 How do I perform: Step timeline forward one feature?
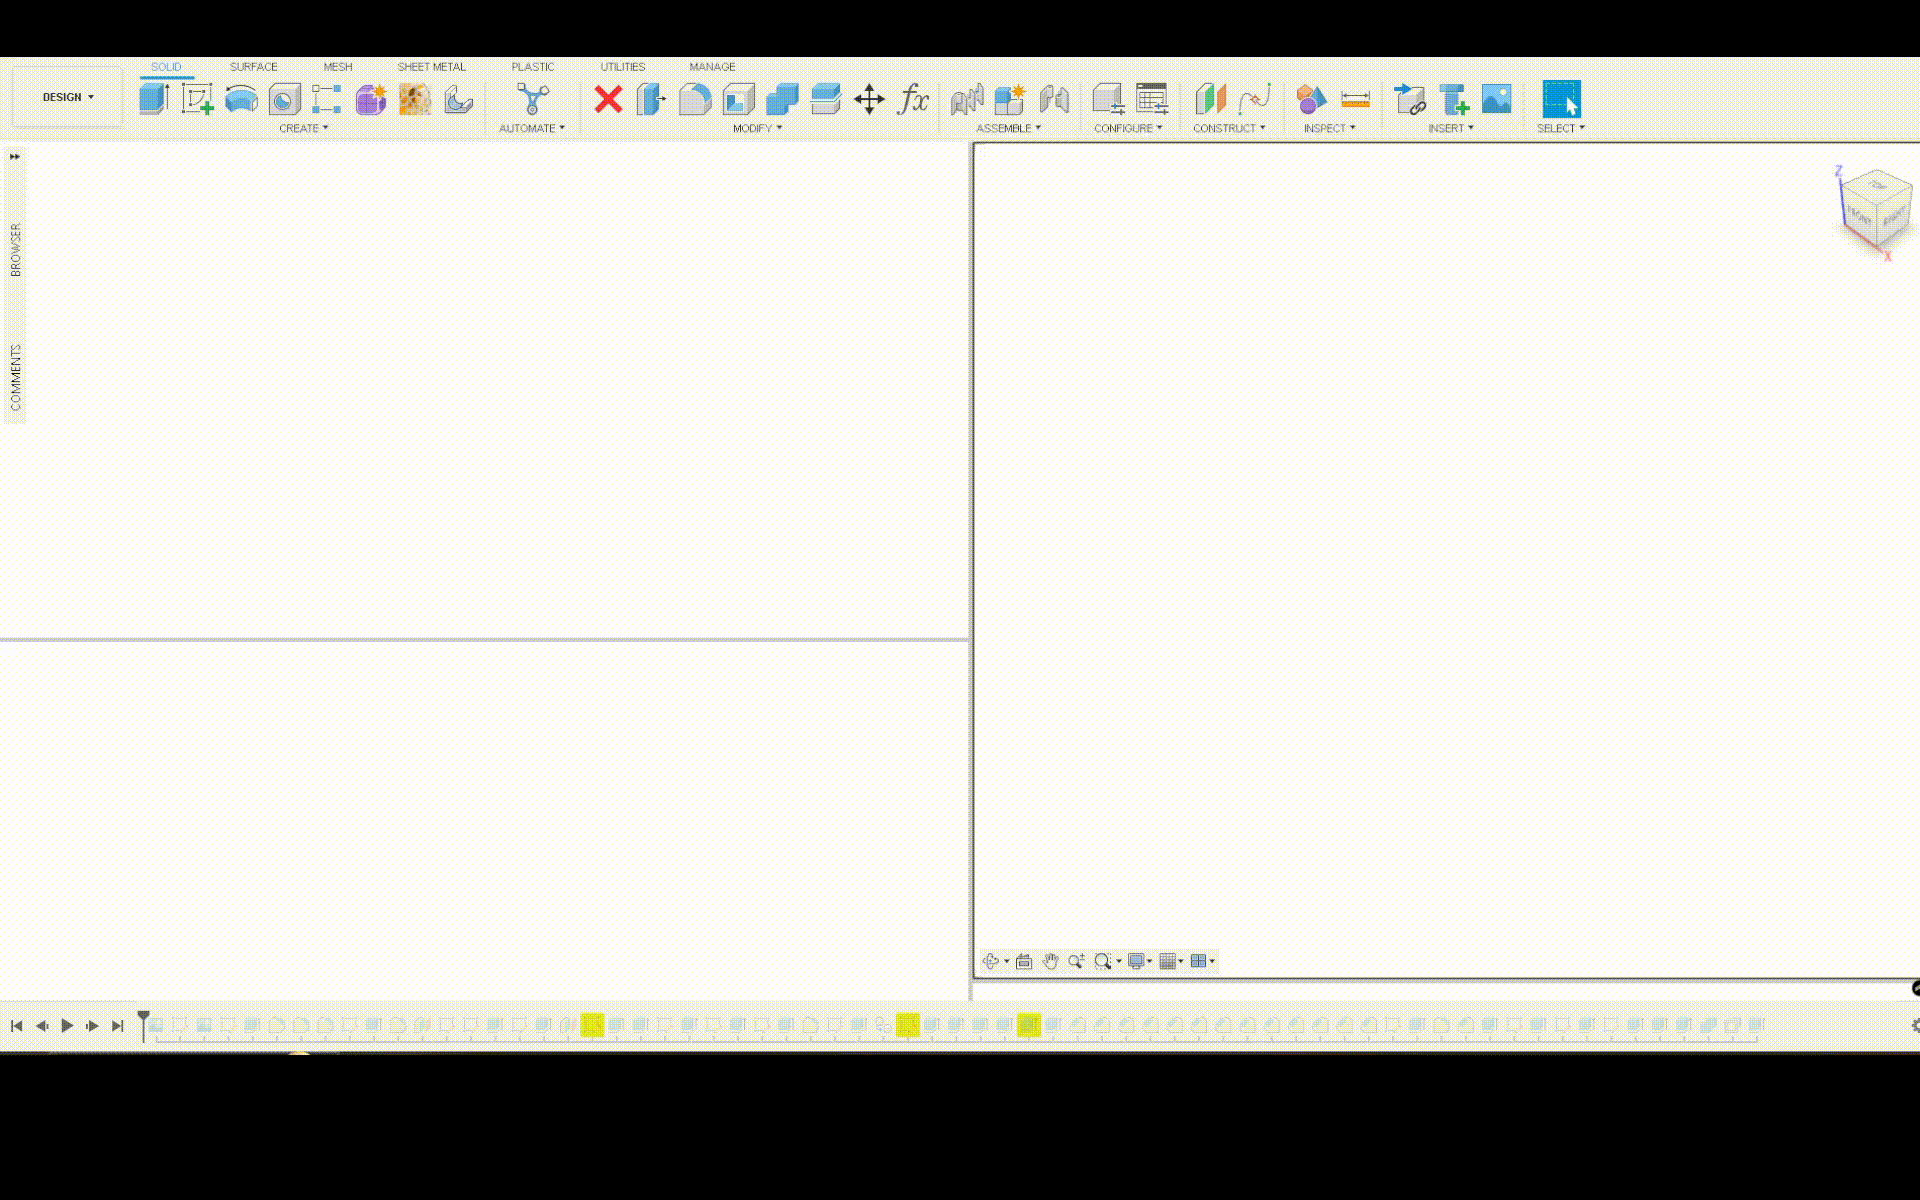pyautogui.click(x=92, y=1025)
